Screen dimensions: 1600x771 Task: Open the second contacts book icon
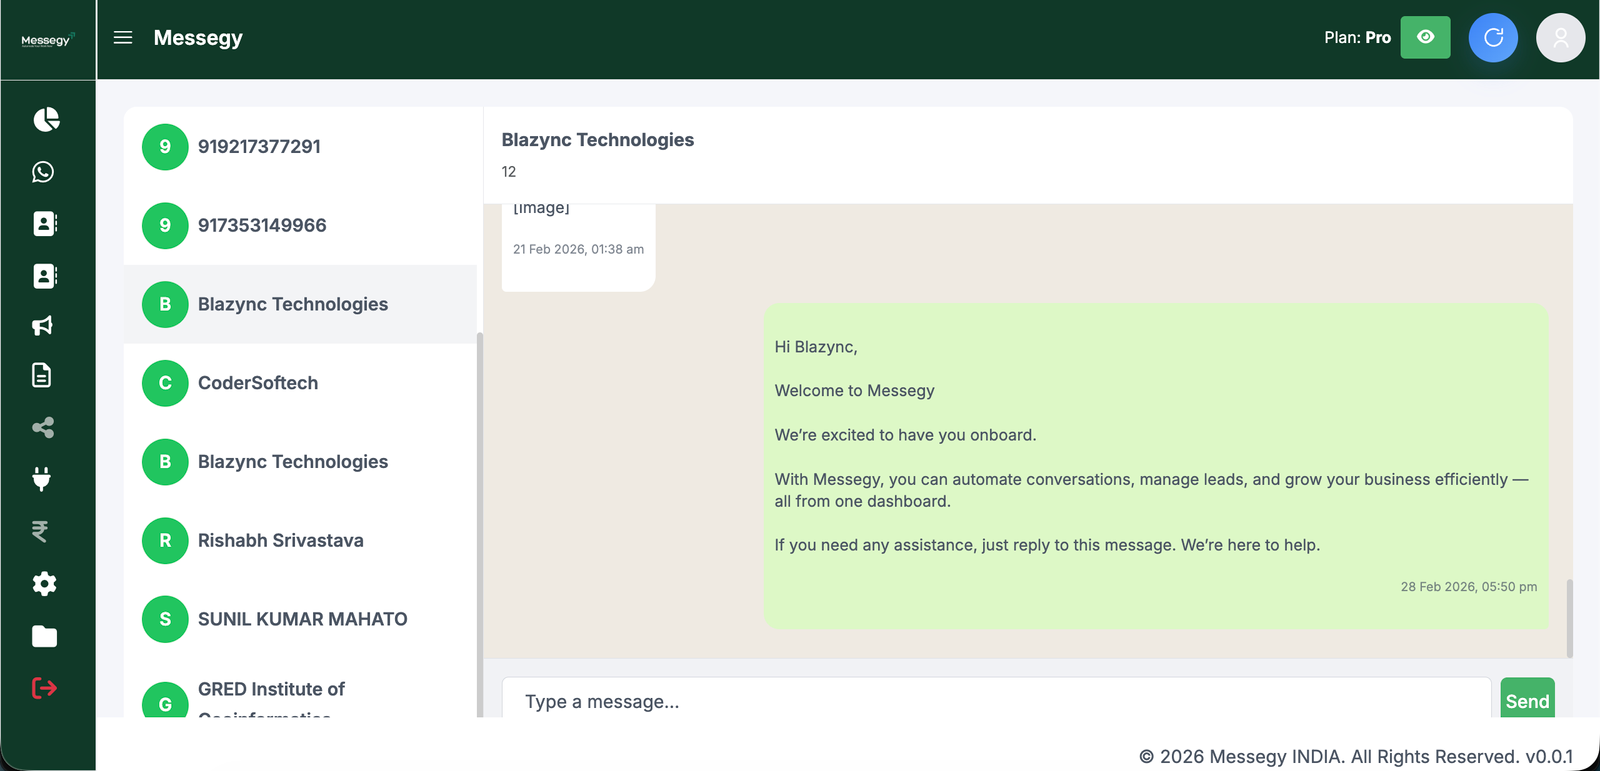click(45, 276)
